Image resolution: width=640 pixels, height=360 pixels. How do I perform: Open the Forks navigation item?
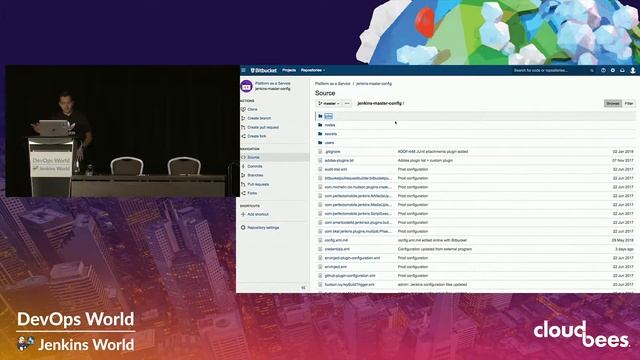click(x=252, y=193)
